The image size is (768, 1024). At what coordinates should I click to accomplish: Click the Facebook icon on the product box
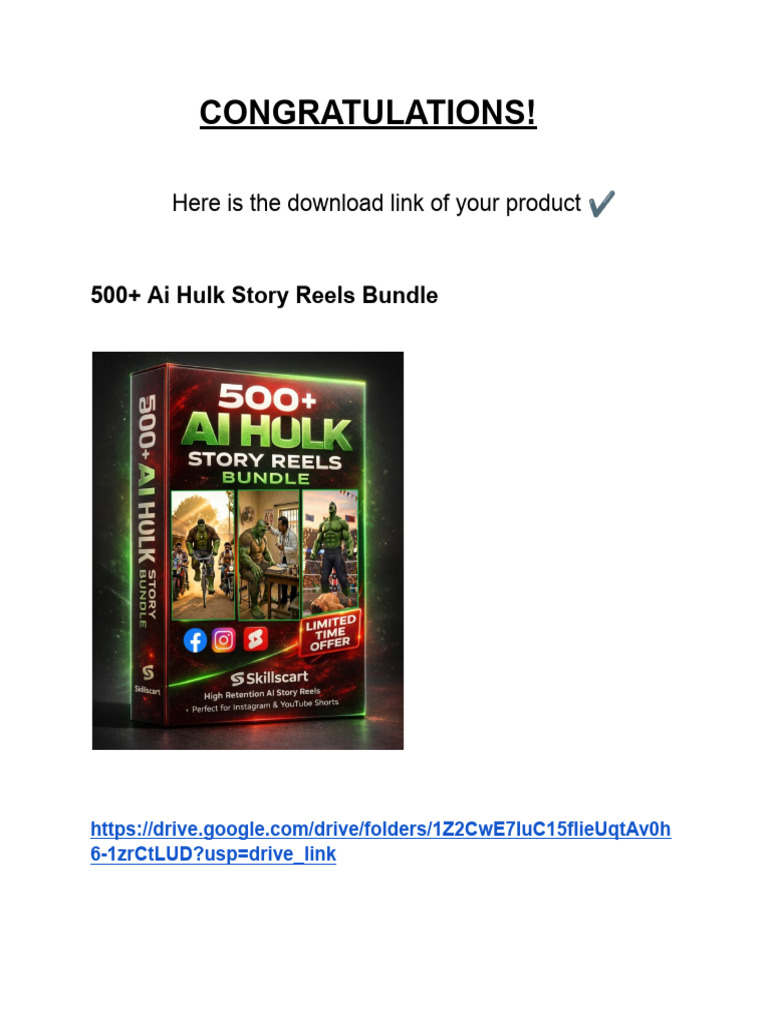coord(195,641)
